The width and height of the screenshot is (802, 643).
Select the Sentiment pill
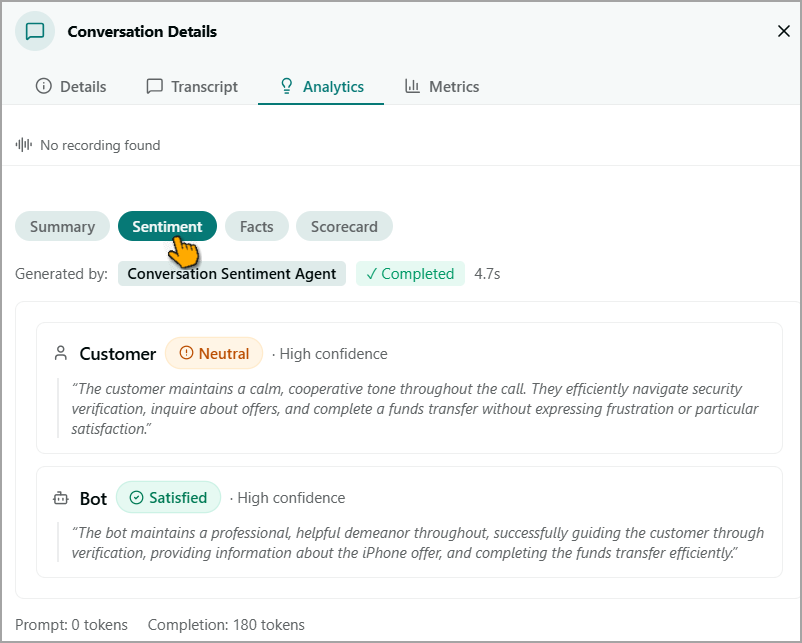click(x=167, y=226)
